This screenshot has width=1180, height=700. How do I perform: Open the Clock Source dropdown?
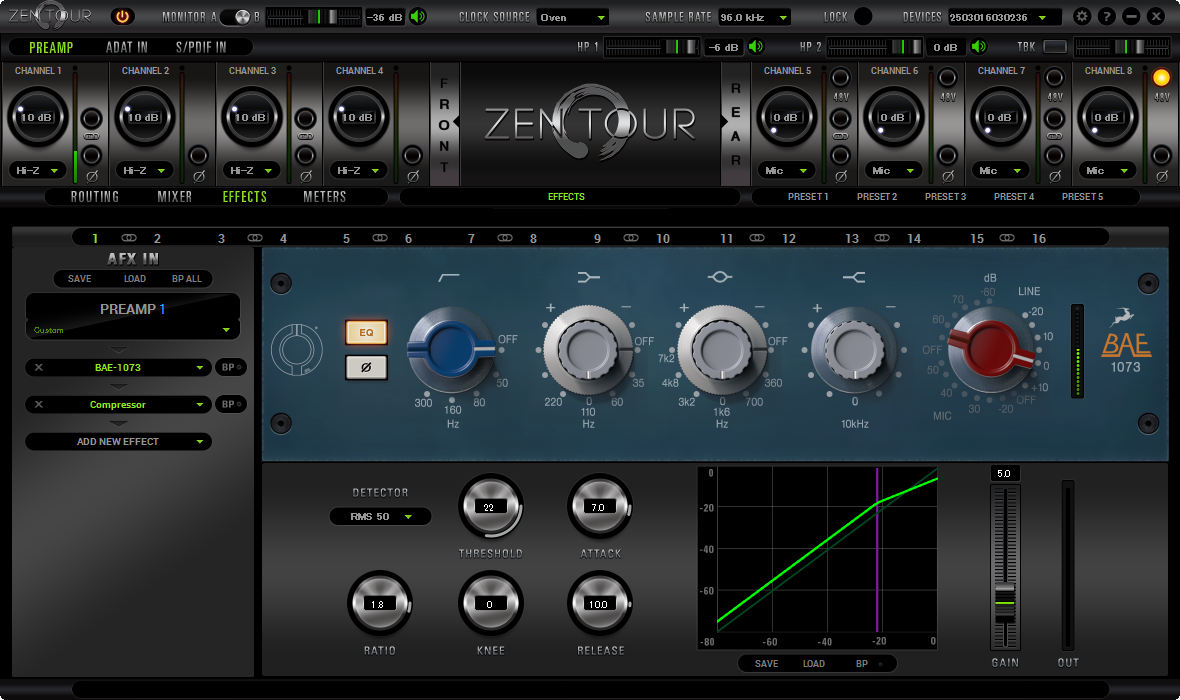(573, 17)
